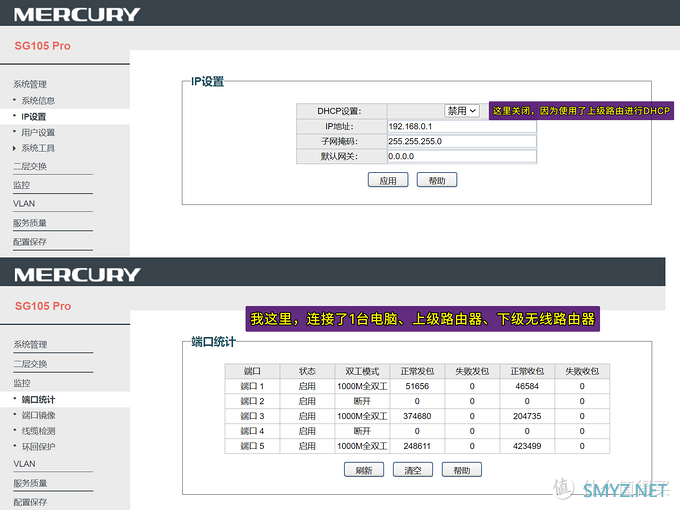Select 端口统计 in the lower sidebar

(x=39, y=399)
